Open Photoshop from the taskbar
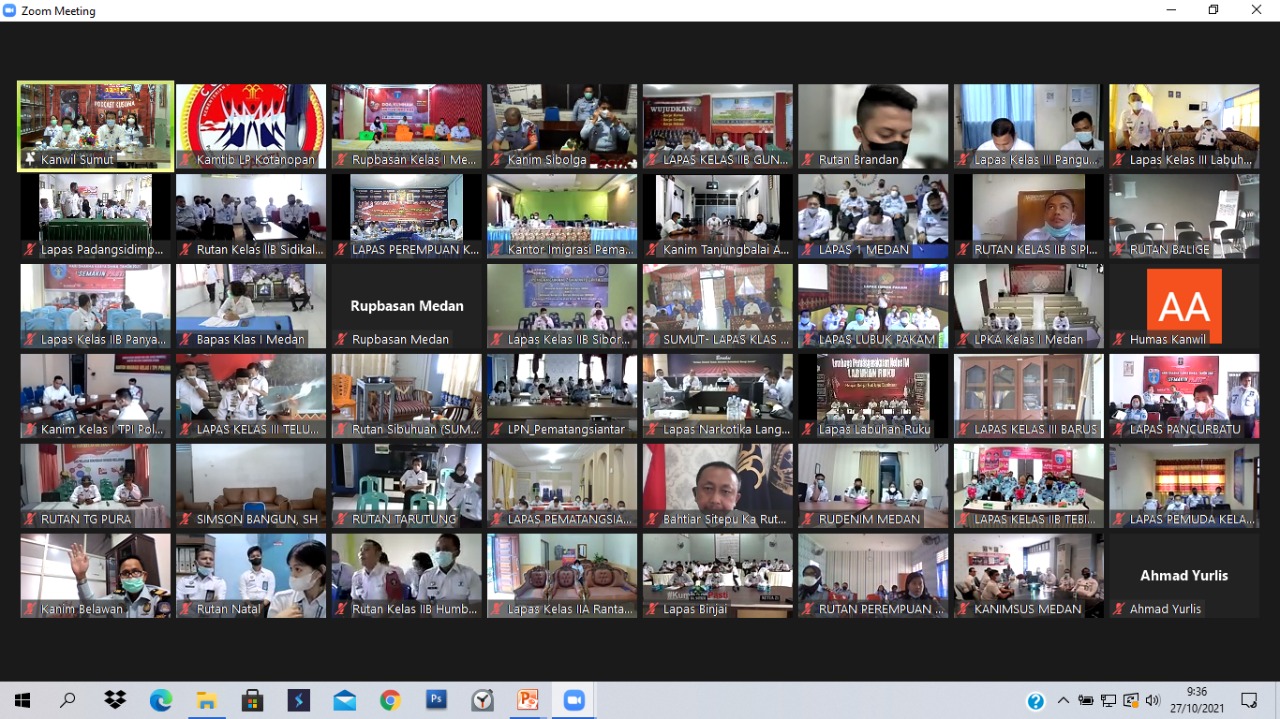Screen dimensions: 1280x719 (x=436, y=700)
